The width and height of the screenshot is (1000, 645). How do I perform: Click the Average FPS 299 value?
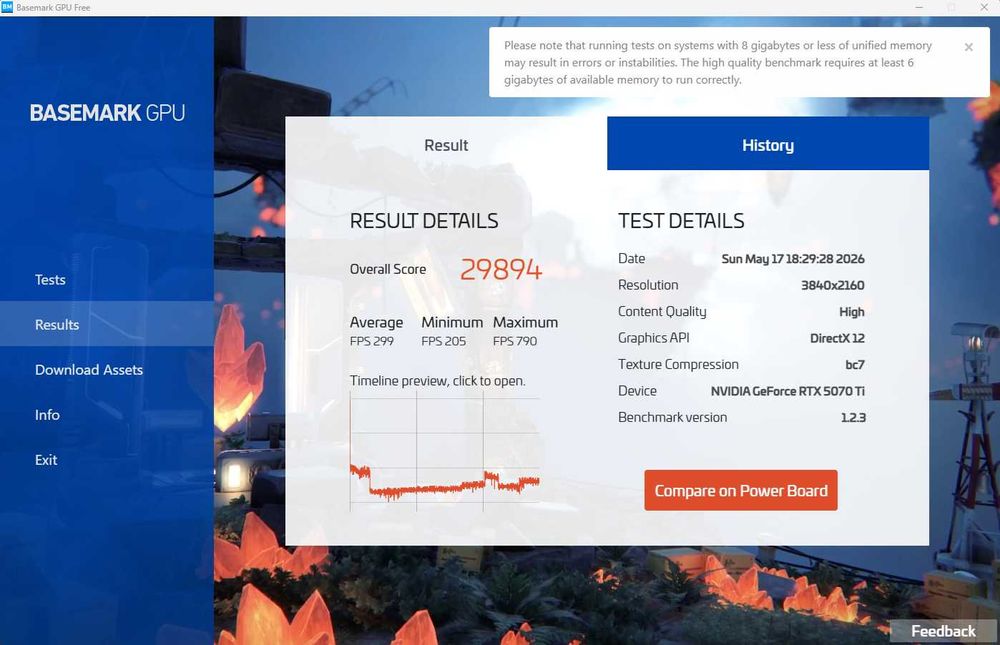tap(372, 341)
